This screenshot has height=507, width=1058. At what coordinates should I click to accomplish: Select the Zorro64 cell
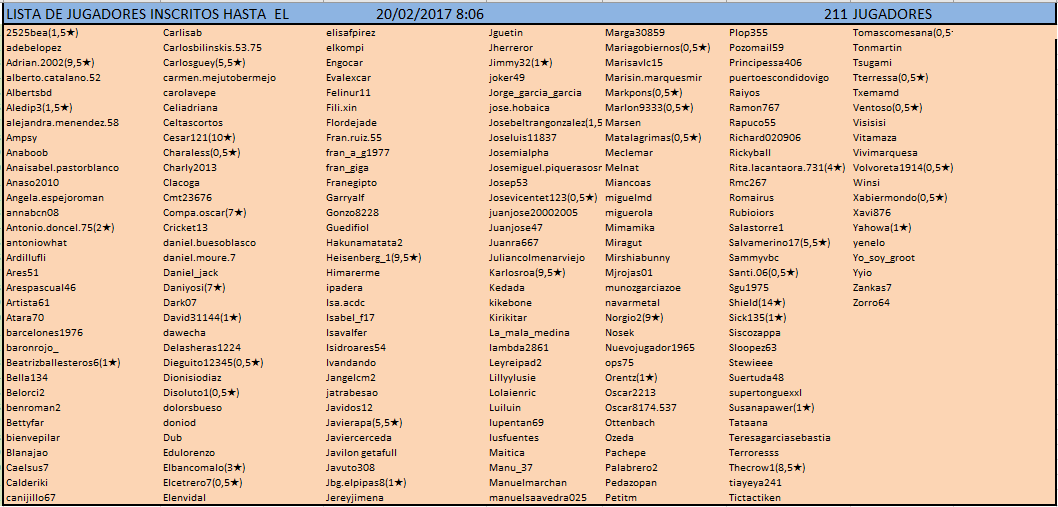pos(871,302)
